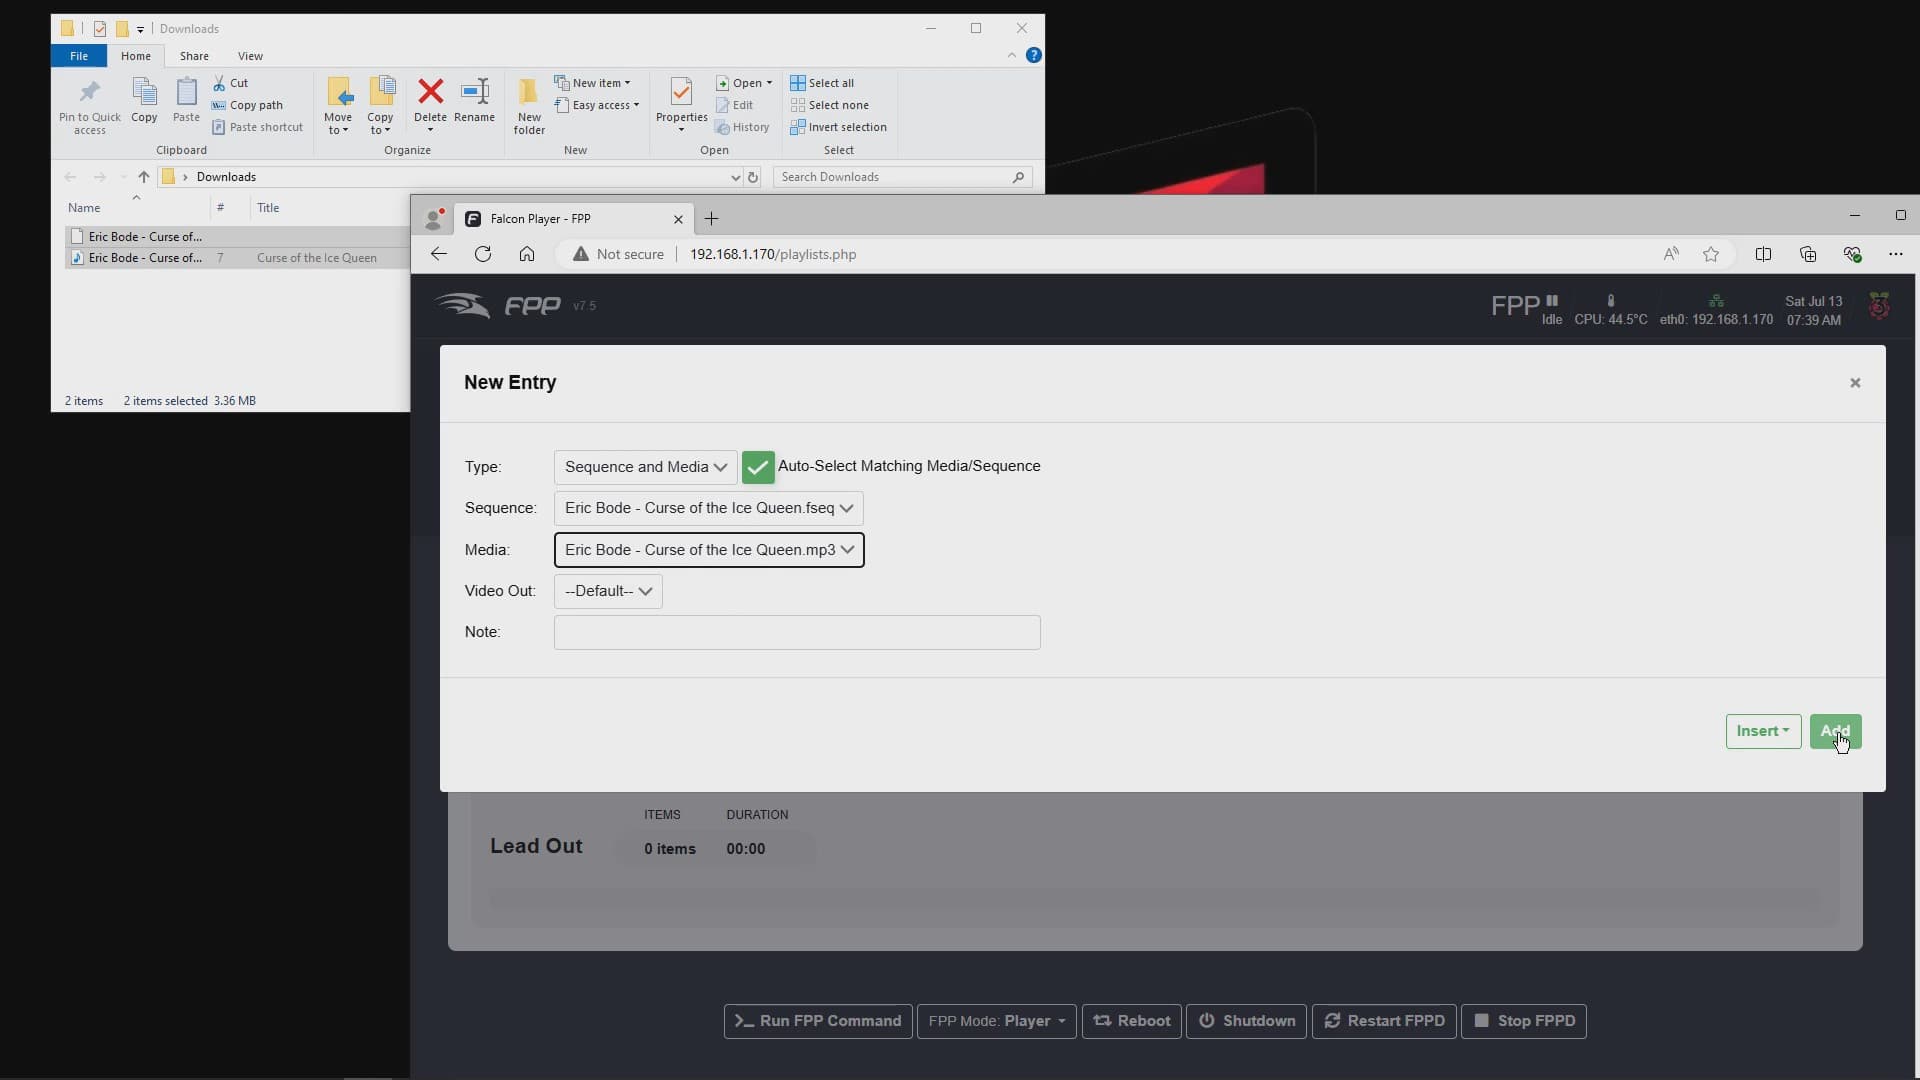Open the Sequence dropdown

[x=708, y=508]
